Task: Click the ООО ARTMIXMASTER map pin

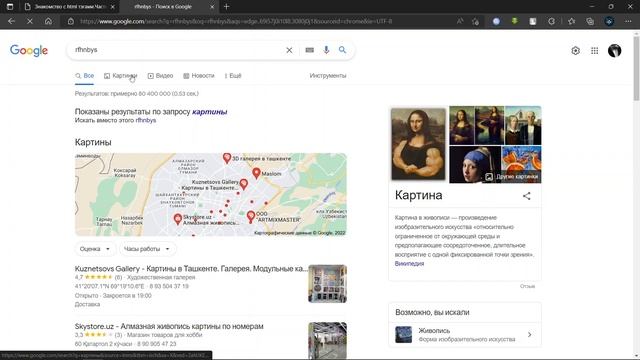Action: (x=251, y=217)
